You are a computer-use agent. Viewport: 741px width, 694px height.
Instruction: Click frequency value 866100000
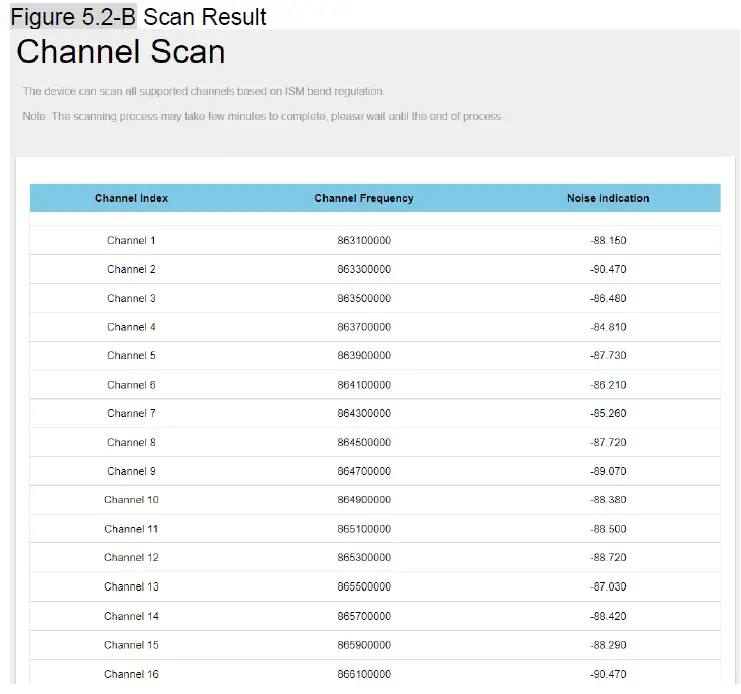pos(364,675)
